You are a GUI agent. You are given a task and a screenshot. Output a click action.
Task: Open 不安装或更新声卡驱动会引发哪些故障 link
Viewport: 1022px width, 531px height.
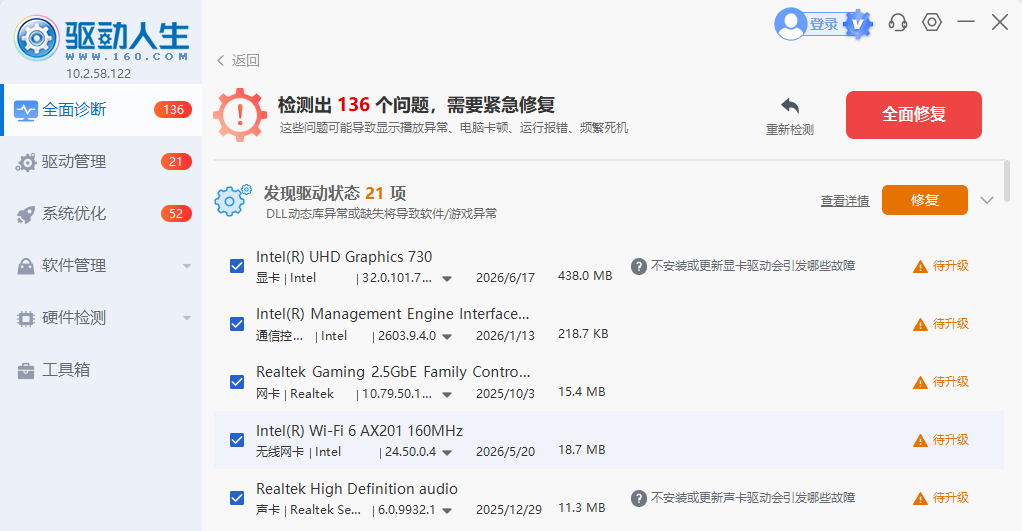click(753, 498)
